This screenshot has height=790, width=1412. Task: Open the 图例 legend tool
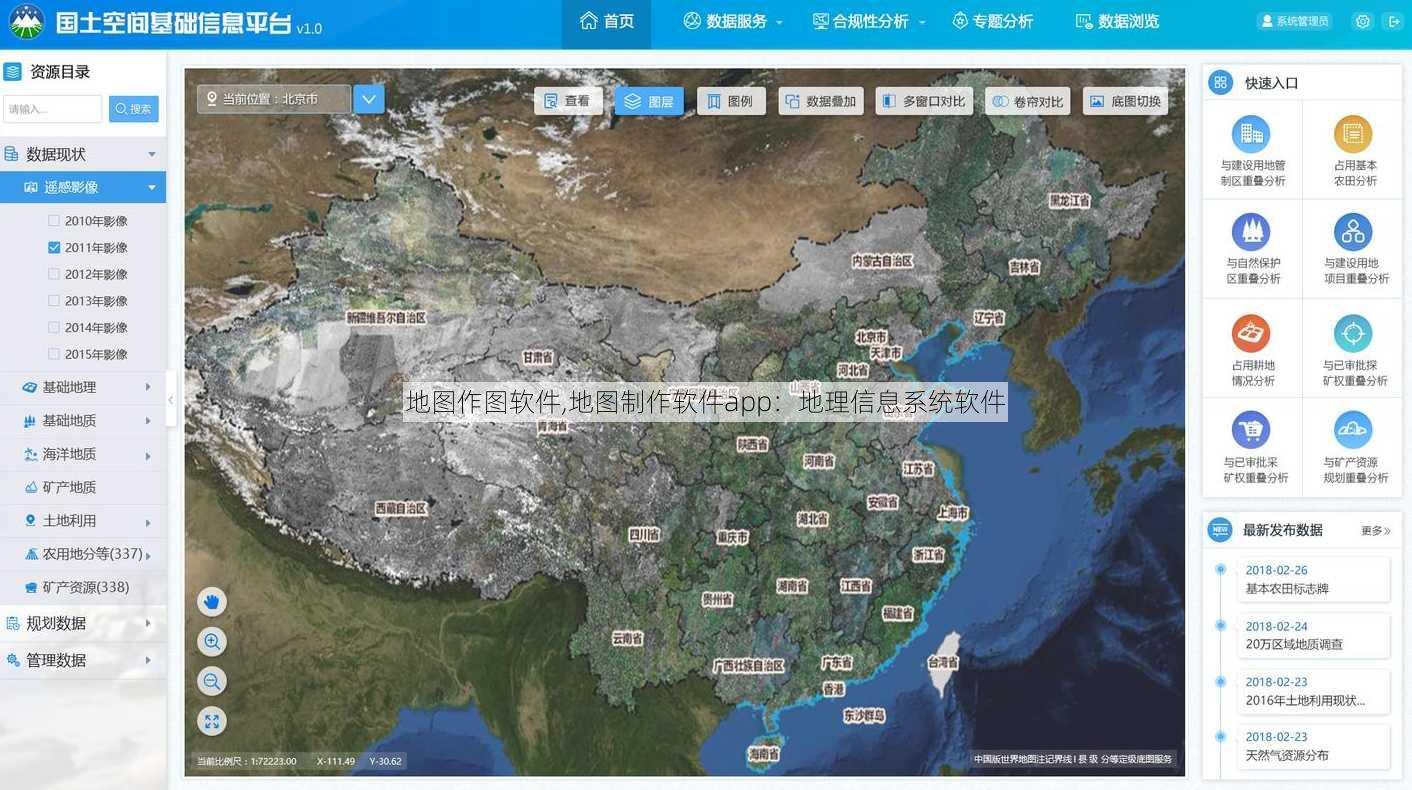tap(731, 101)
